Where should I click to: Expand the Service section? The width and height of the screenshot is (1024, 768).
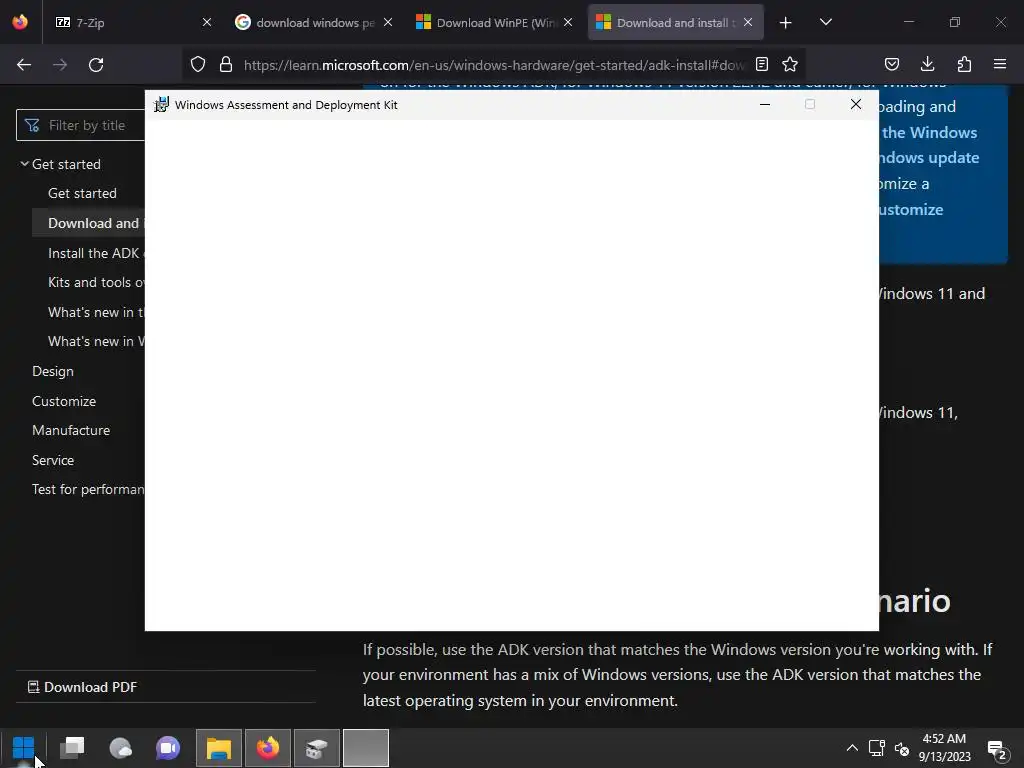tap(53, 460)
